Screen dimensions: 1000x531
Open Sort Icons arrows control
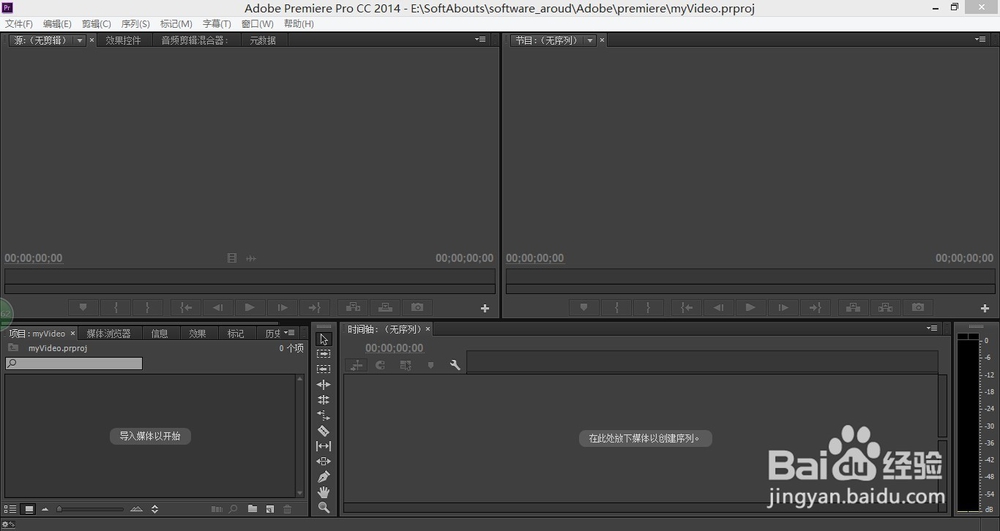[x=154, y=509]
